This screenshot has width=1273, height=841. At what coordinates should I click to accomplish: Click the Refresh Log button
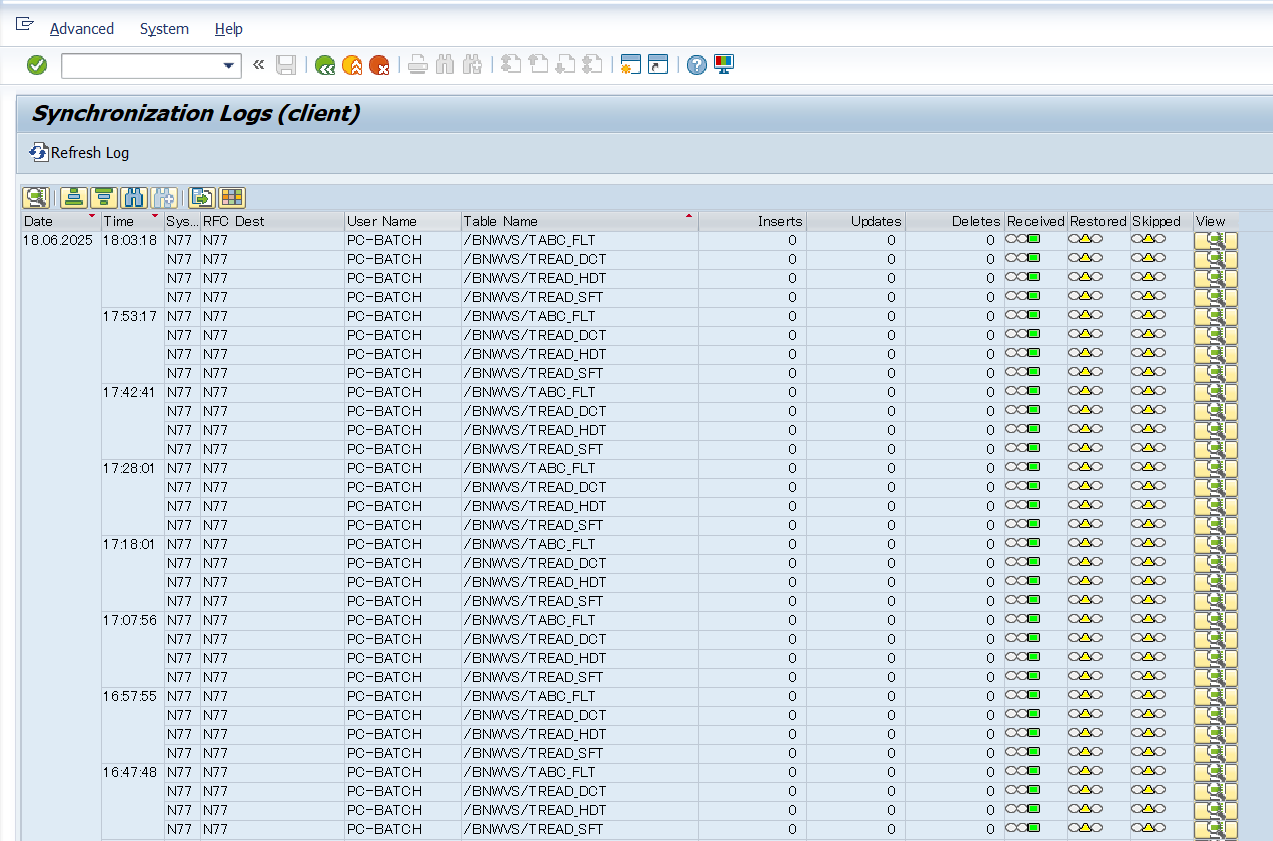click(x=79, y=153)
